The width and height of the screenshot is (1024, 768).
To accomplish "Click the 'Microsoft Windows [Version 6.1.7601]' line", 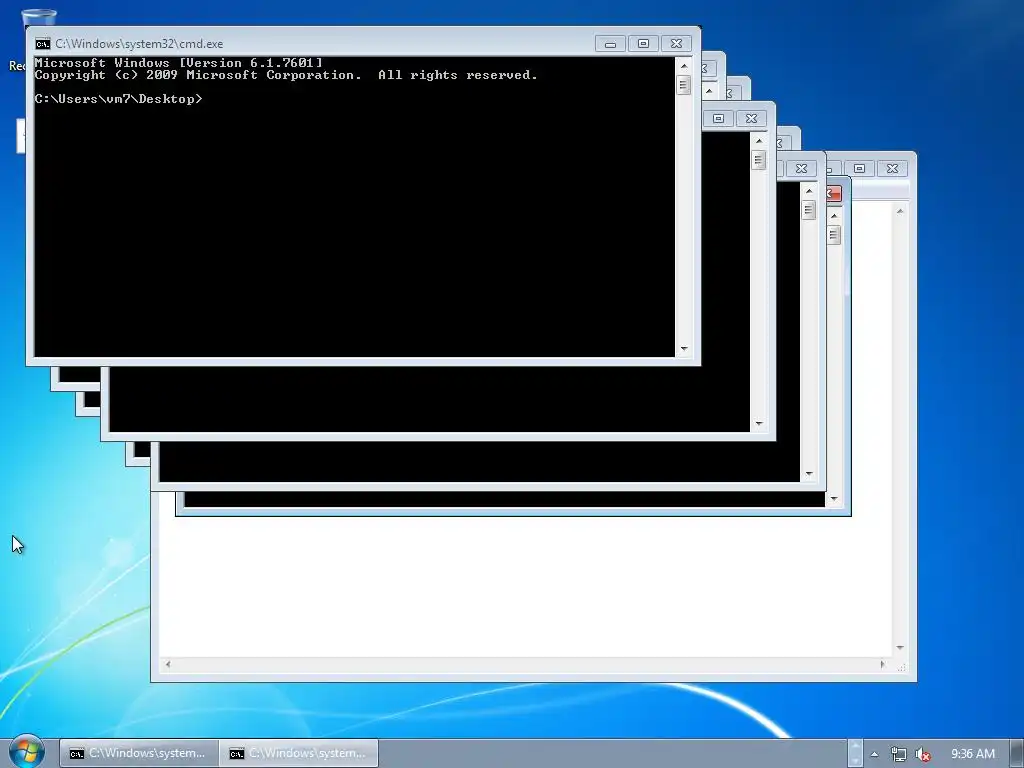I will [178, 63].
